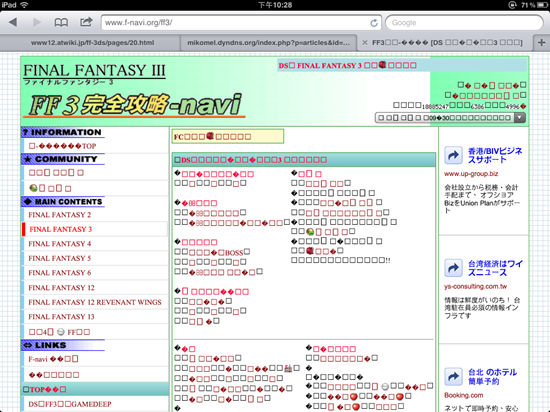Open FINAL FANTASY 3 sidebar link
Viewport: 550px width, 412px height.
[x=60, y=229]
